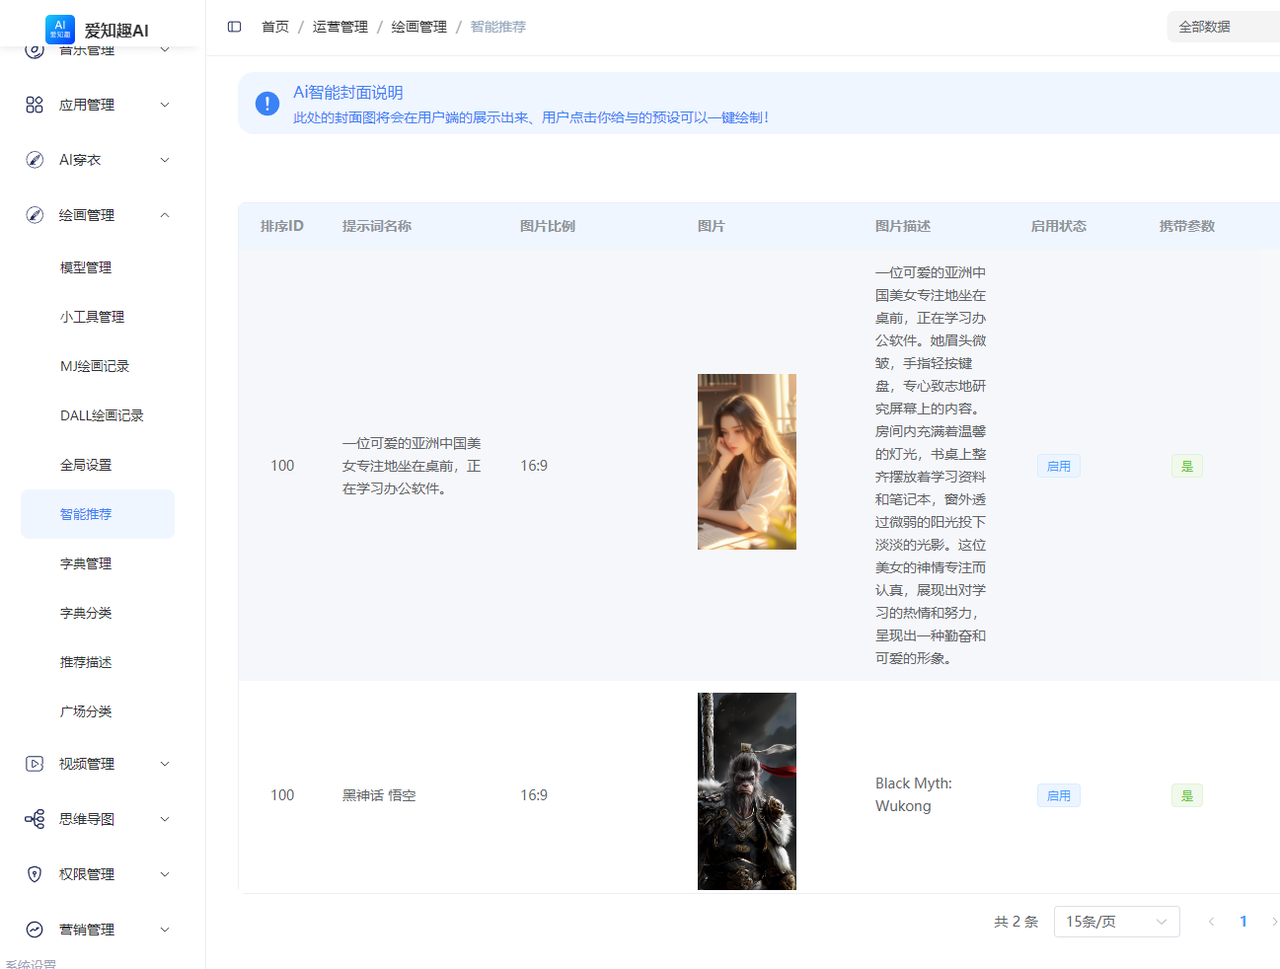Expand the 思维导图 menu chevron
The width and height of the screenshot is (1280, 969).
point(165,819)
